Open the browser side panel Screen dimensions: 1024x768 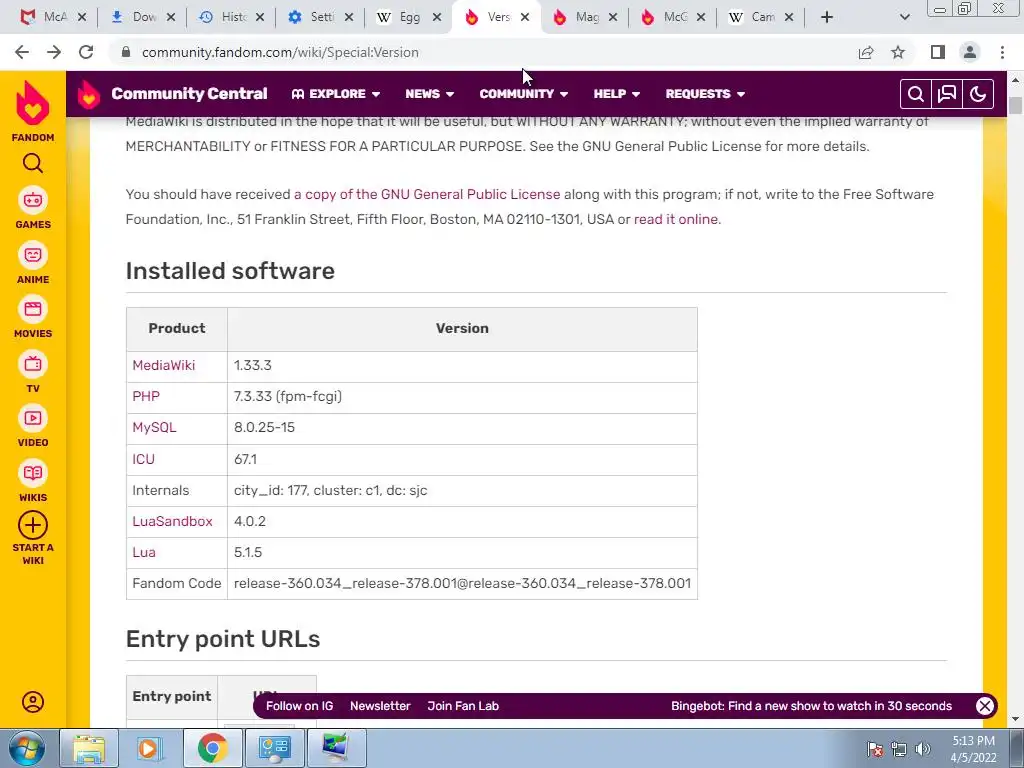[x=938, y=52]
